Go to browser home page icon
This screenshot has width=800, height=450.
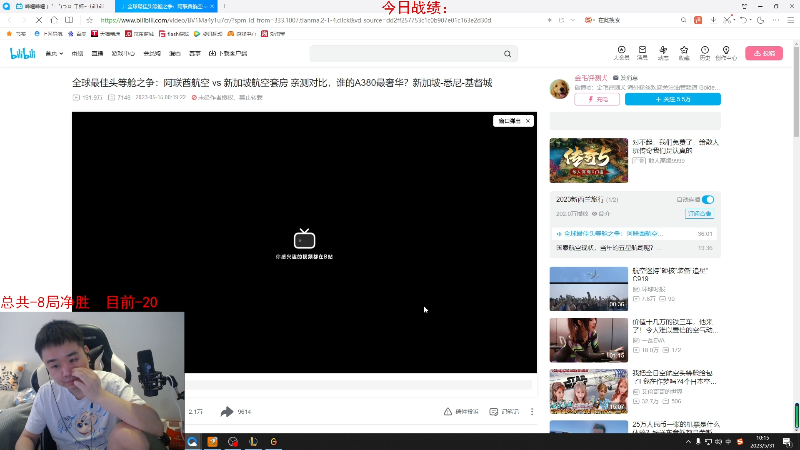pyautogui.click(x=54, y=20)
